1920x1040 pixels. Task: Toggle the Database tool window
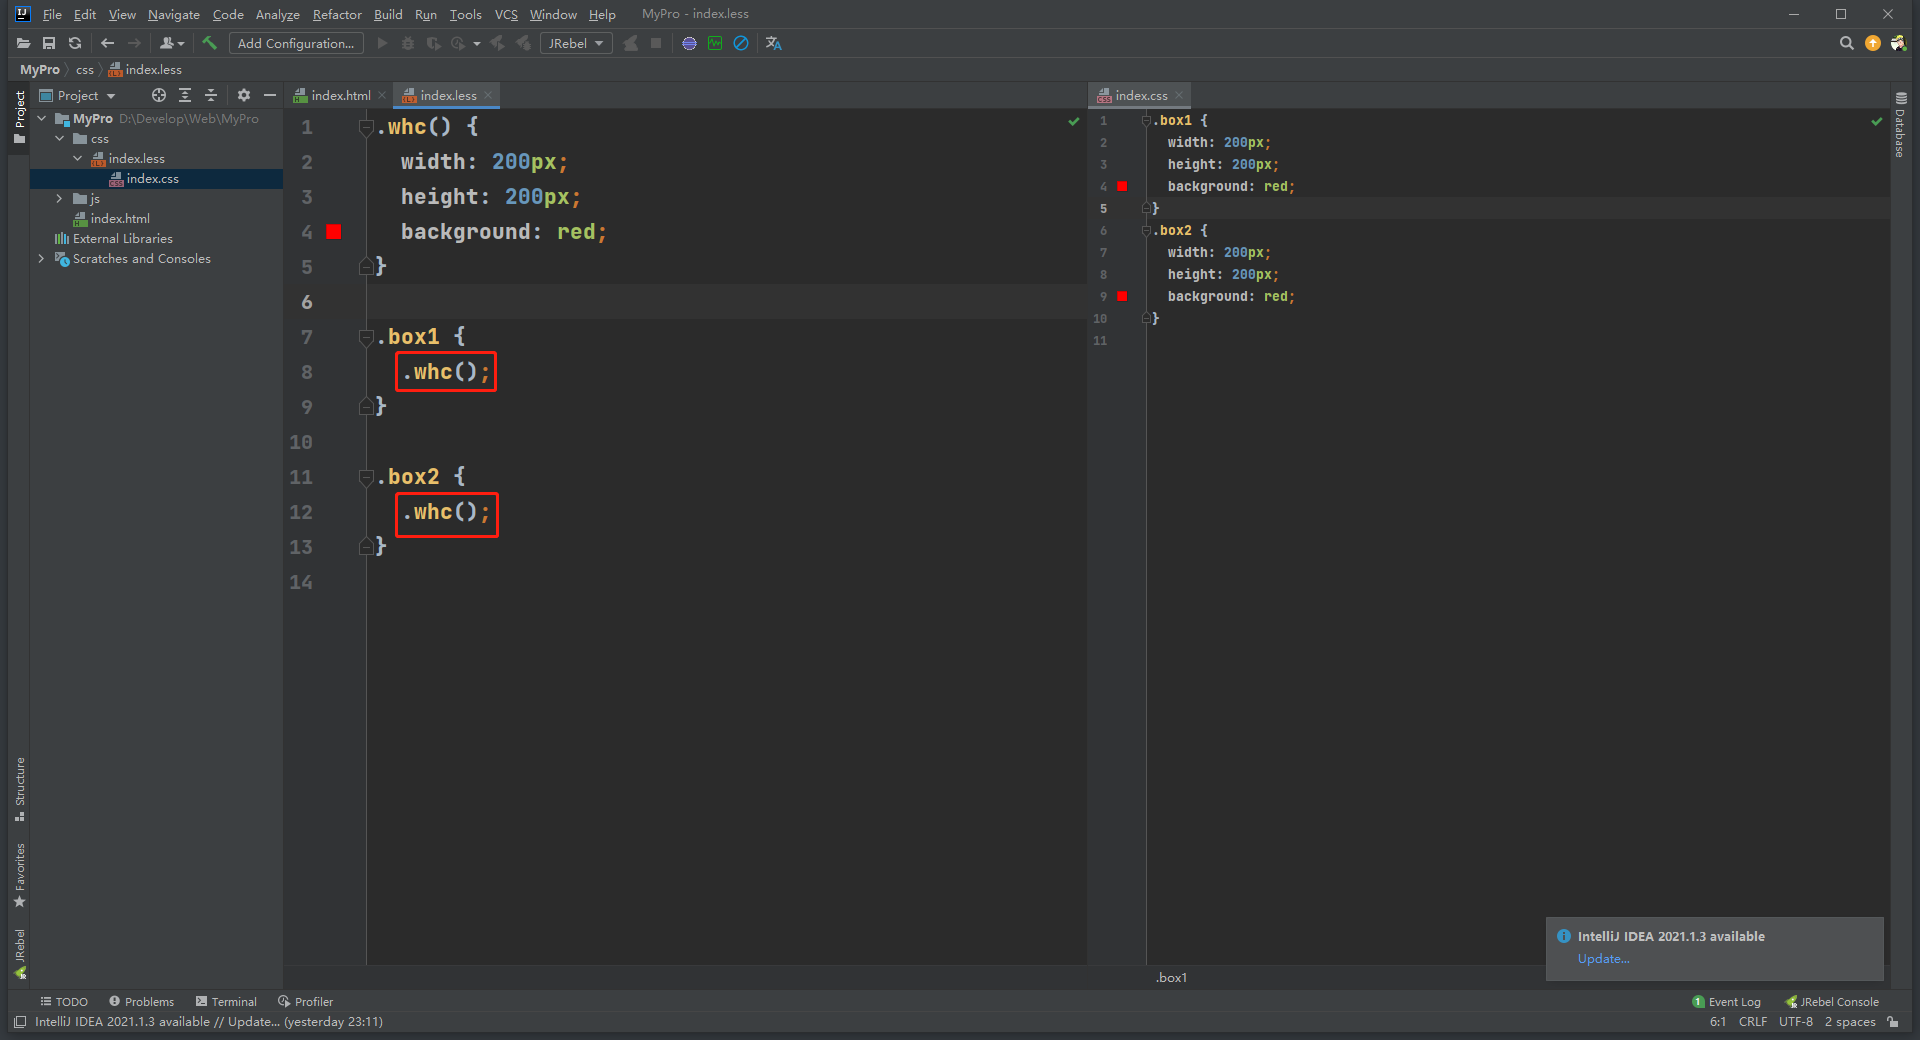[x=1901, y=124]
